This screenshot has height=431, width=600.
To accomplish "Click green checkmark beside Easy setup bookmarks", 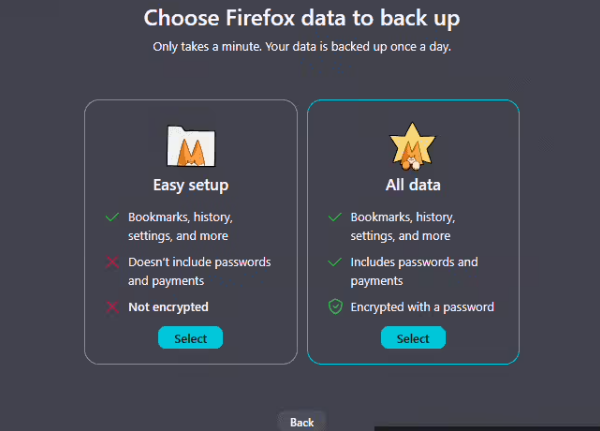I will tap(111, 217).
